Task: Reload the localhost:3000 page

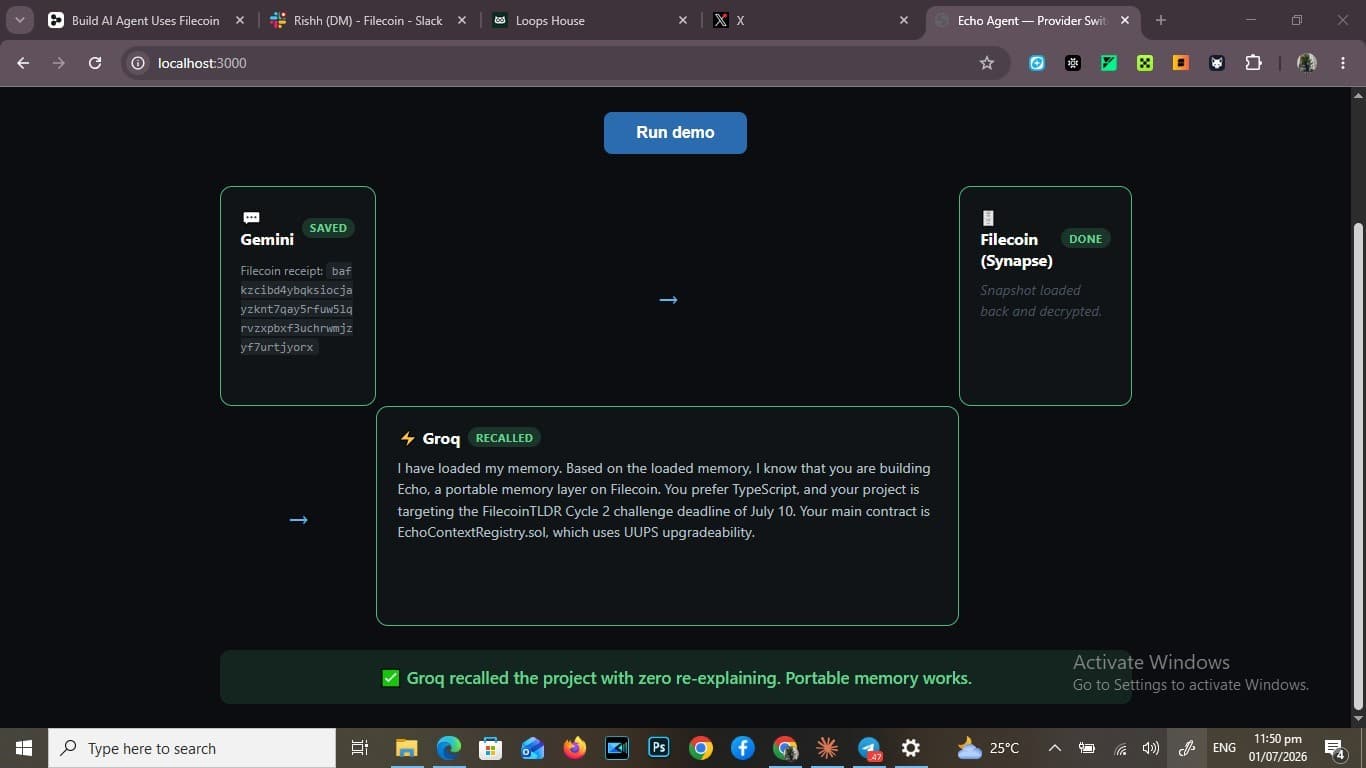Action: [95, 63]
